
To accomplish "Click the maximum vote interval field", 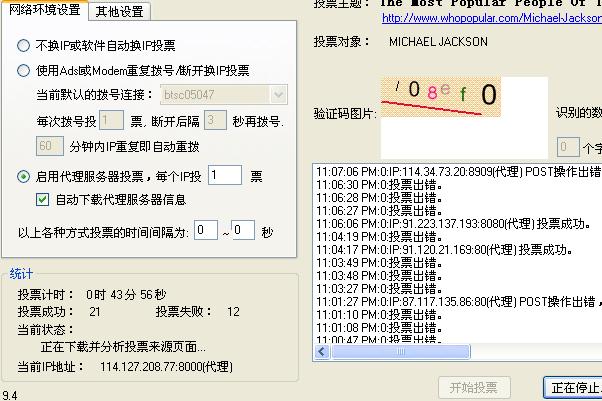I will click(243, 231).
